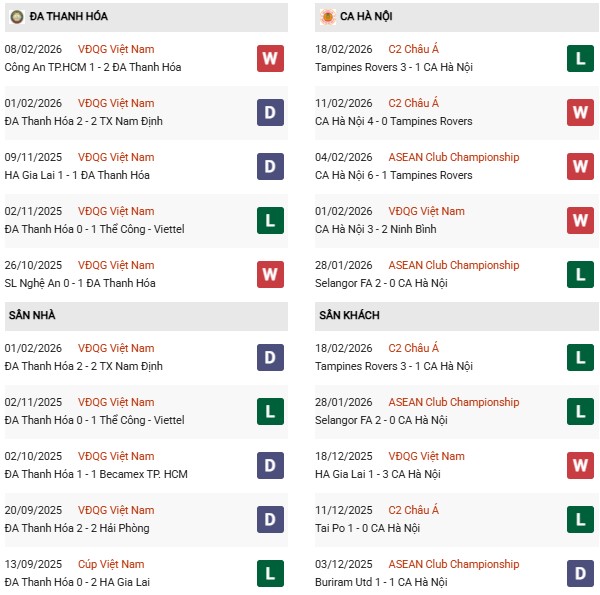The height and width of the screenshot is (595, 600).
Task: Click W badge for Công An TP.HCM match
Action: pyautogui.click(x=269, y=58)
